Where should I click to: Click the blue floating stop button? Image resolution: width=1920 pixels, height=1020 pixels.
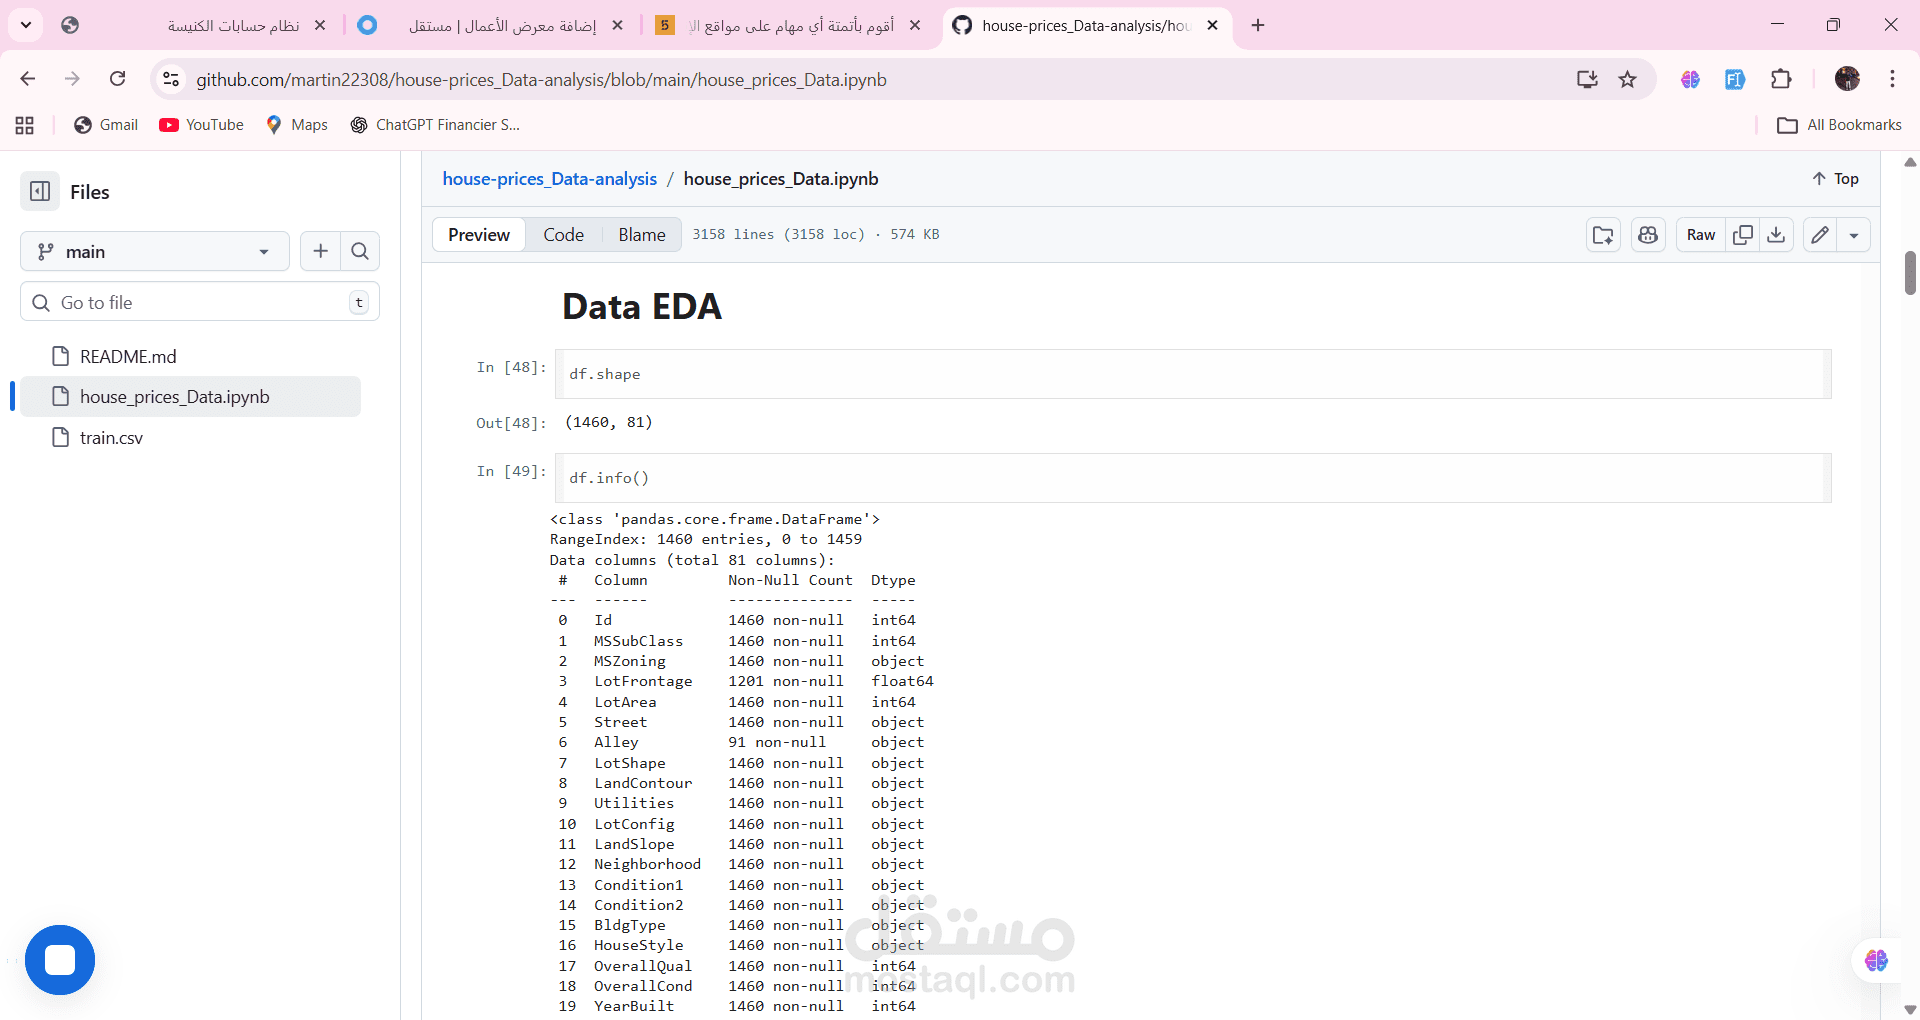click(60, 960)
